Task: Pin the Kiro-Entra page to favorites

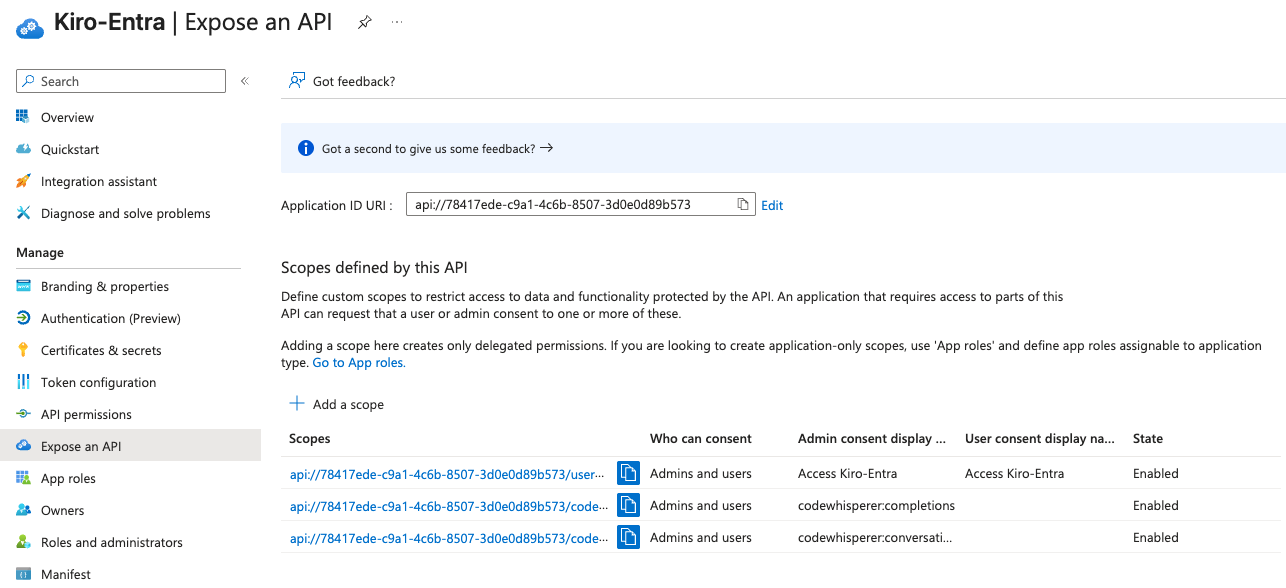Action: click(x=365, y=23)
